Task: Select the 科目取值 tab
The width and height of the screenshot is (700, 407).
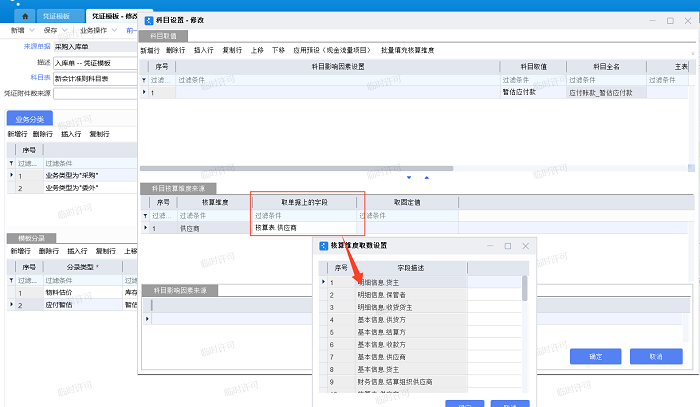Action: click(171, 35)
